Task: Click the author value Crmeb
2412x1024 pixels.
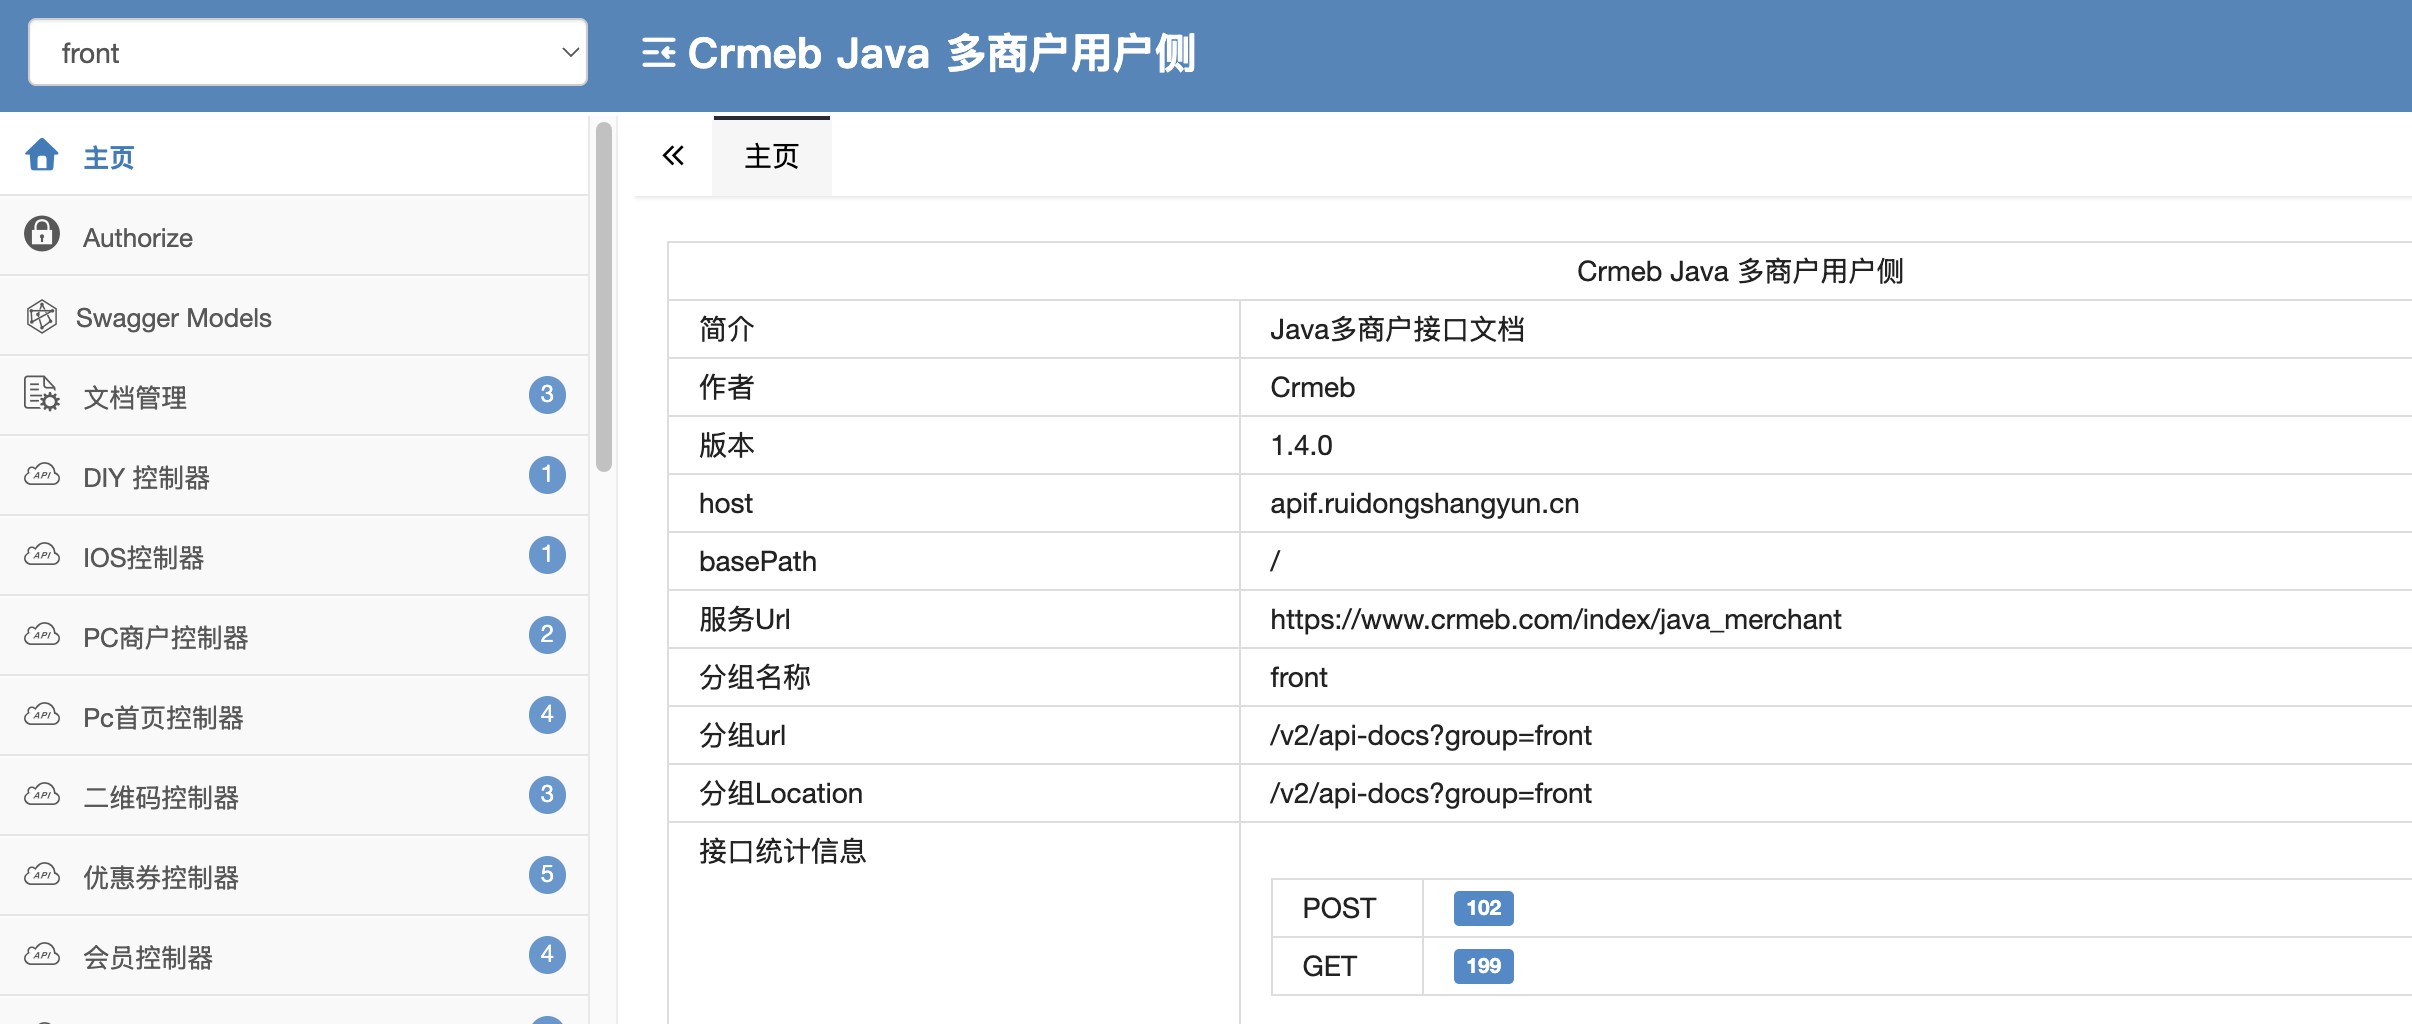Action: tap(1312, 387)
